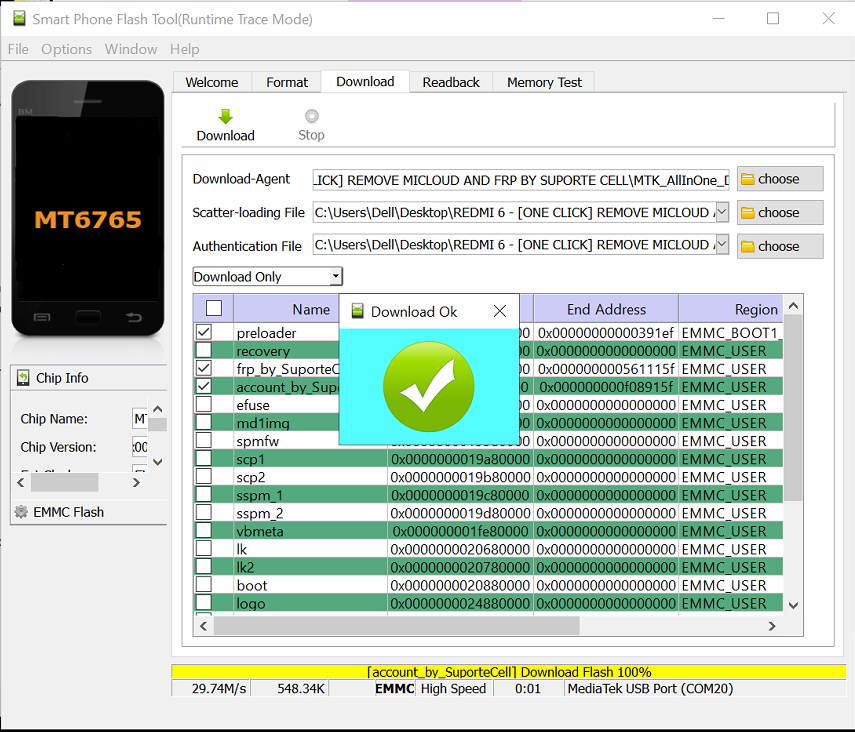Image resolution: width=855 pixels, height=732 pixels.
Task: Click the partition table left scroll arrow
Action: [203, 626]
